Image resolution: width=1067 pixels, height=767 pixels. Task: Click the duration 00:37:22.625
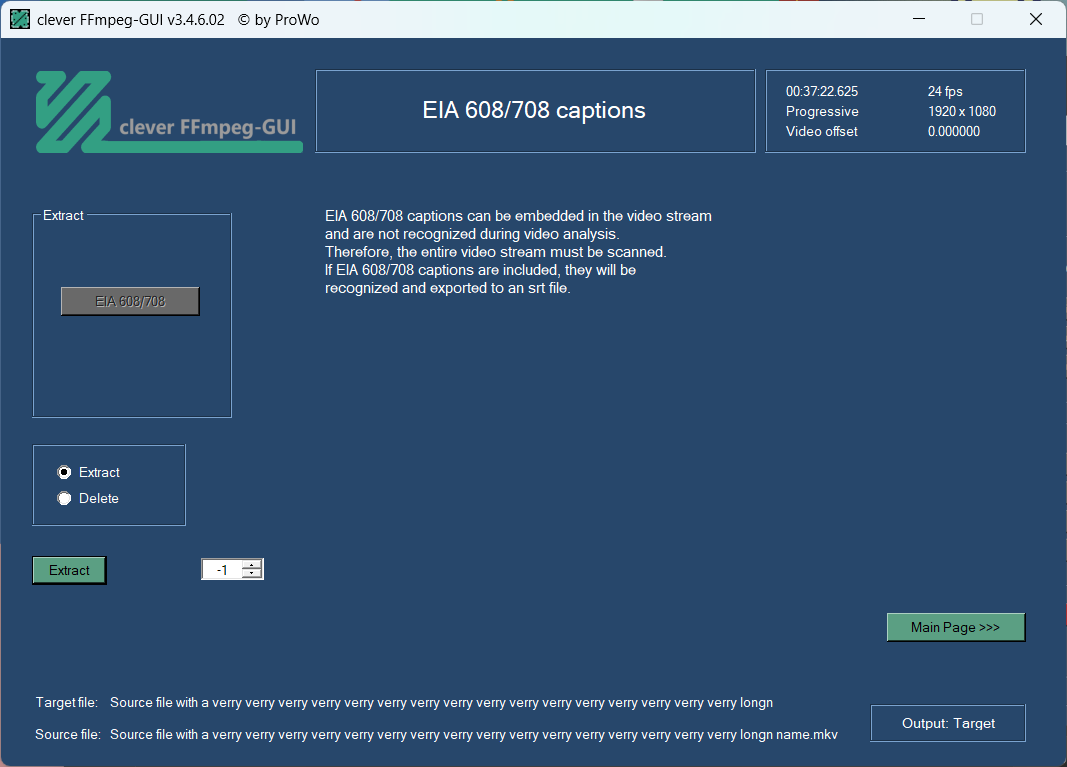pyautogui.click(x=821, y=91)
